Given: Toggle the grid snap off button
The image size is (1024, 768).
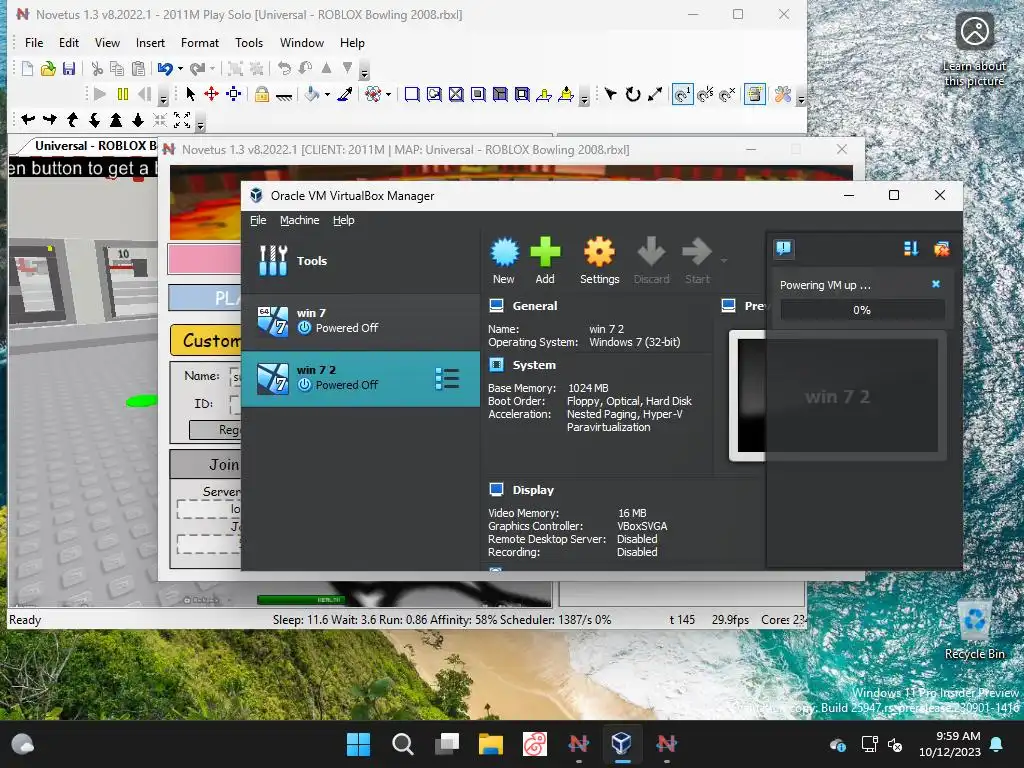Looking at the screenshot, I should [x=728, y=94].
